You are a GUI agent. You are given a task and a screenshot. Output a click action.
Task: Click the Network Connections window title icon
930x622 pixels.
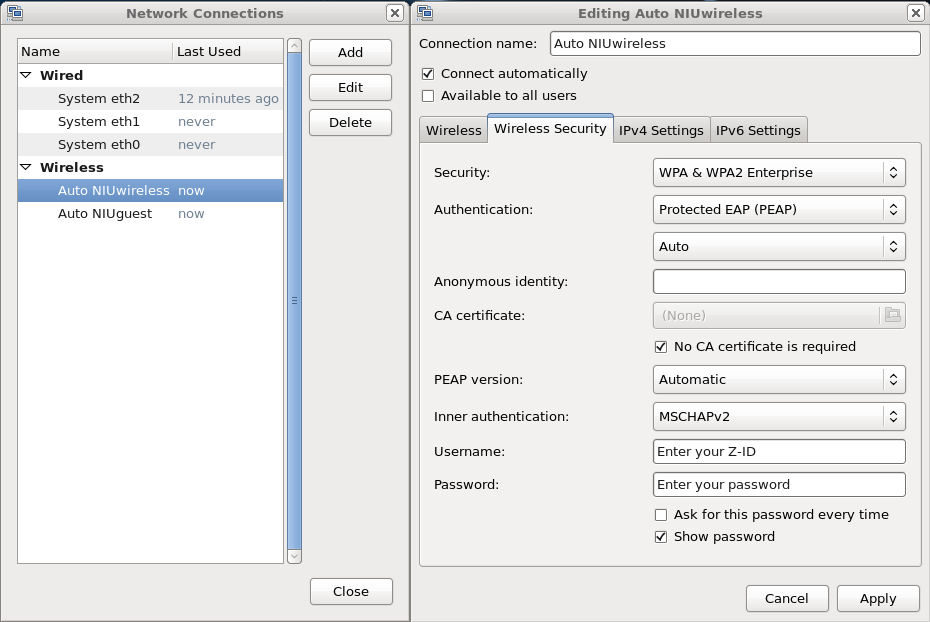15,13
